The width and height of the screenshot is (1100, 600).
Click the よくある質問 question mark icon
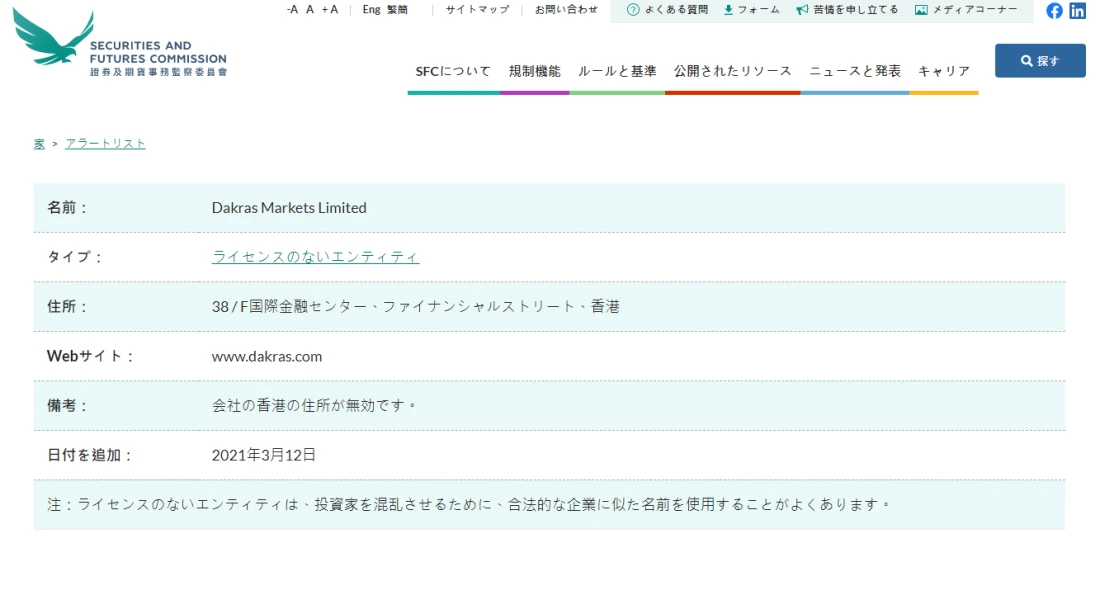pos(633,10)
